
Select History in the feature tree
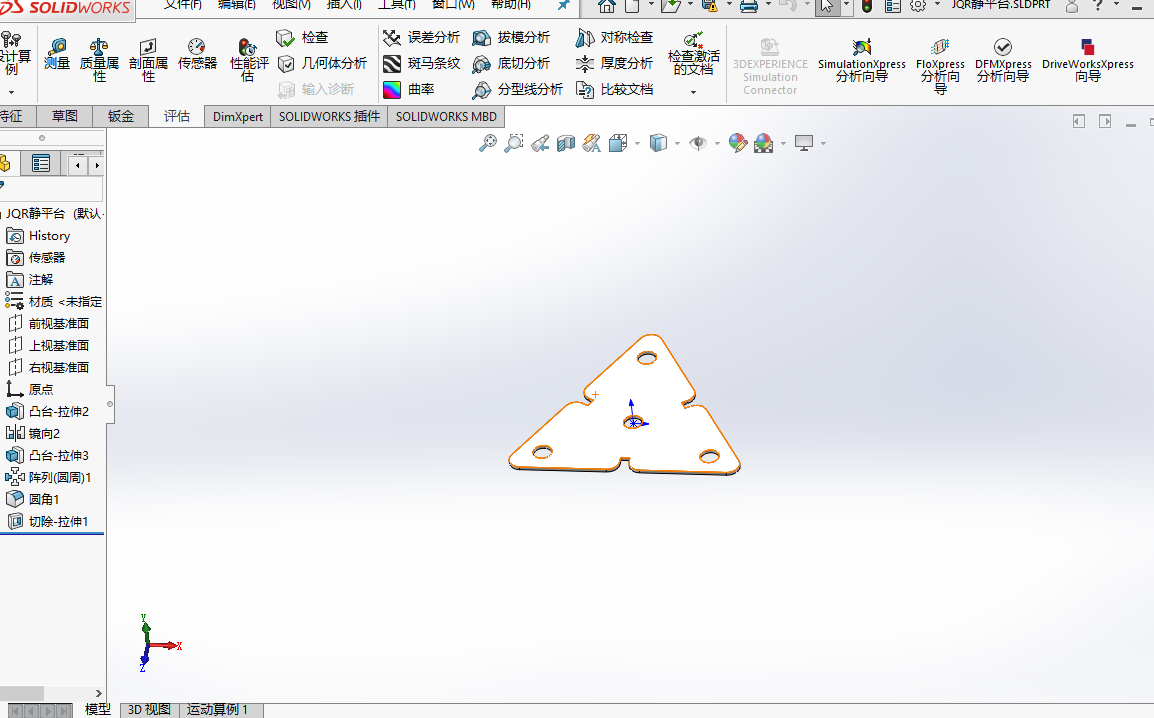pos(49,236)
